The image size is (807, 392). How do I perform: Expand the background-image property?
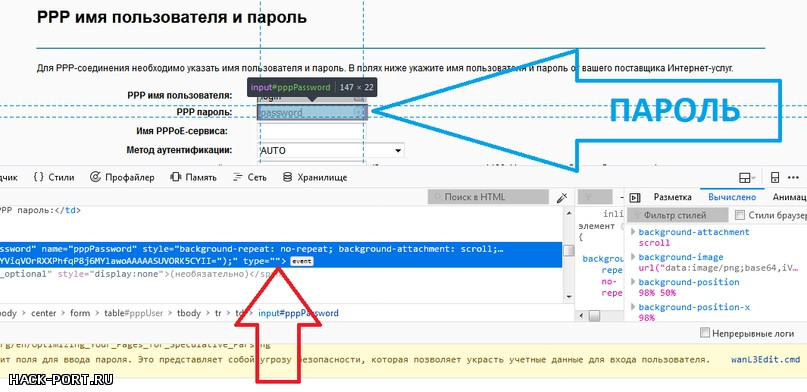[633, 257]
